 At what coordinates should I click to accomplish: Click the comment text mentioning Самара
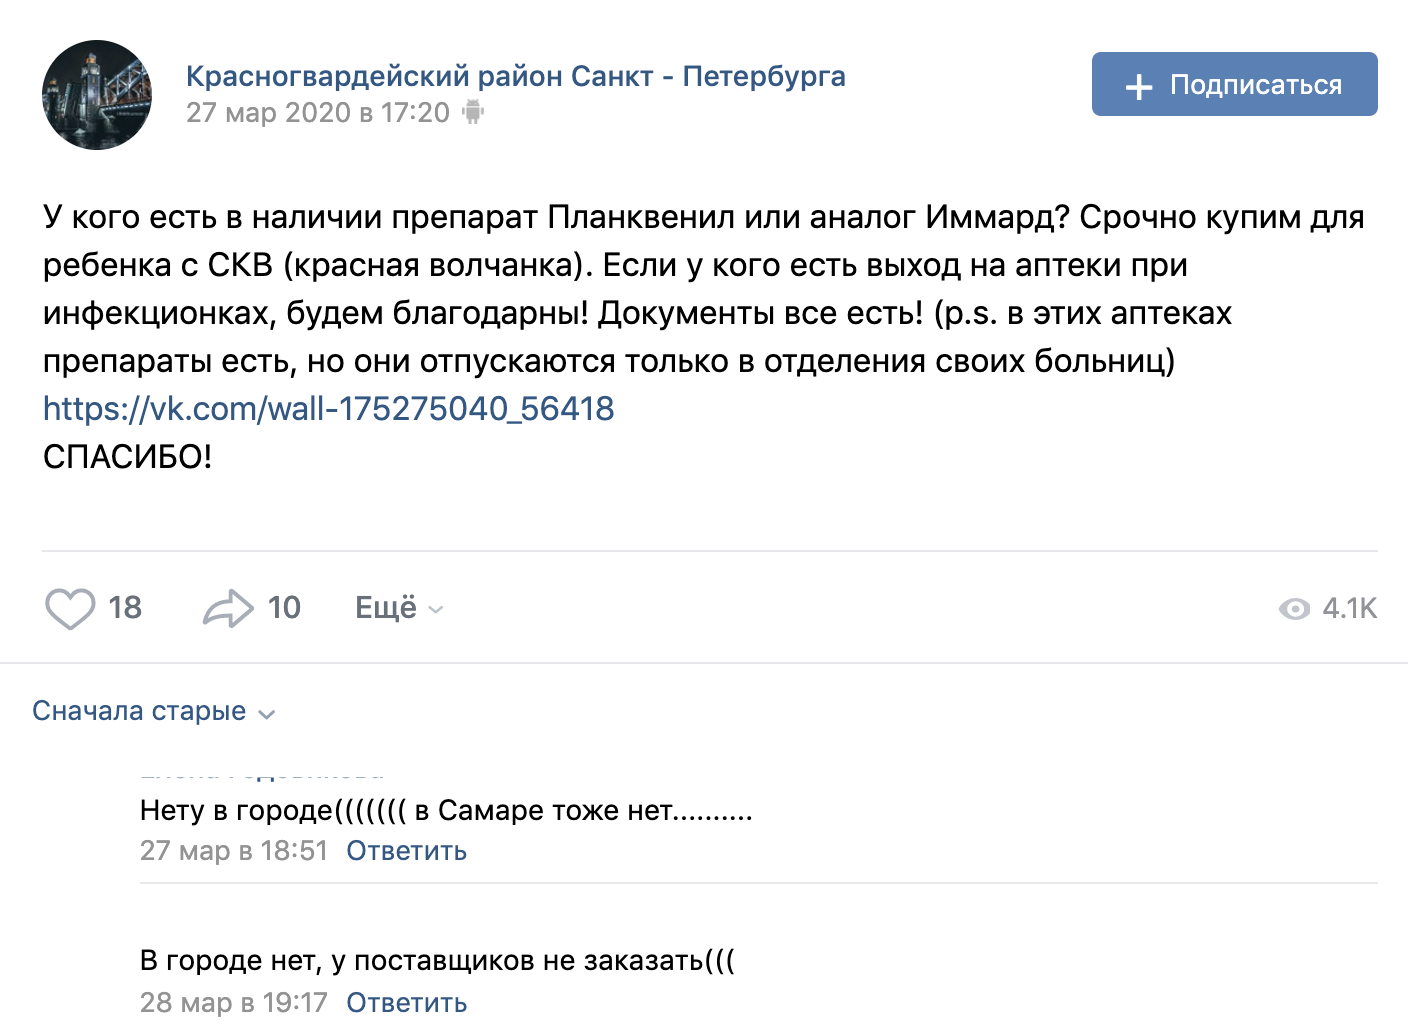(x=446, y=810)
